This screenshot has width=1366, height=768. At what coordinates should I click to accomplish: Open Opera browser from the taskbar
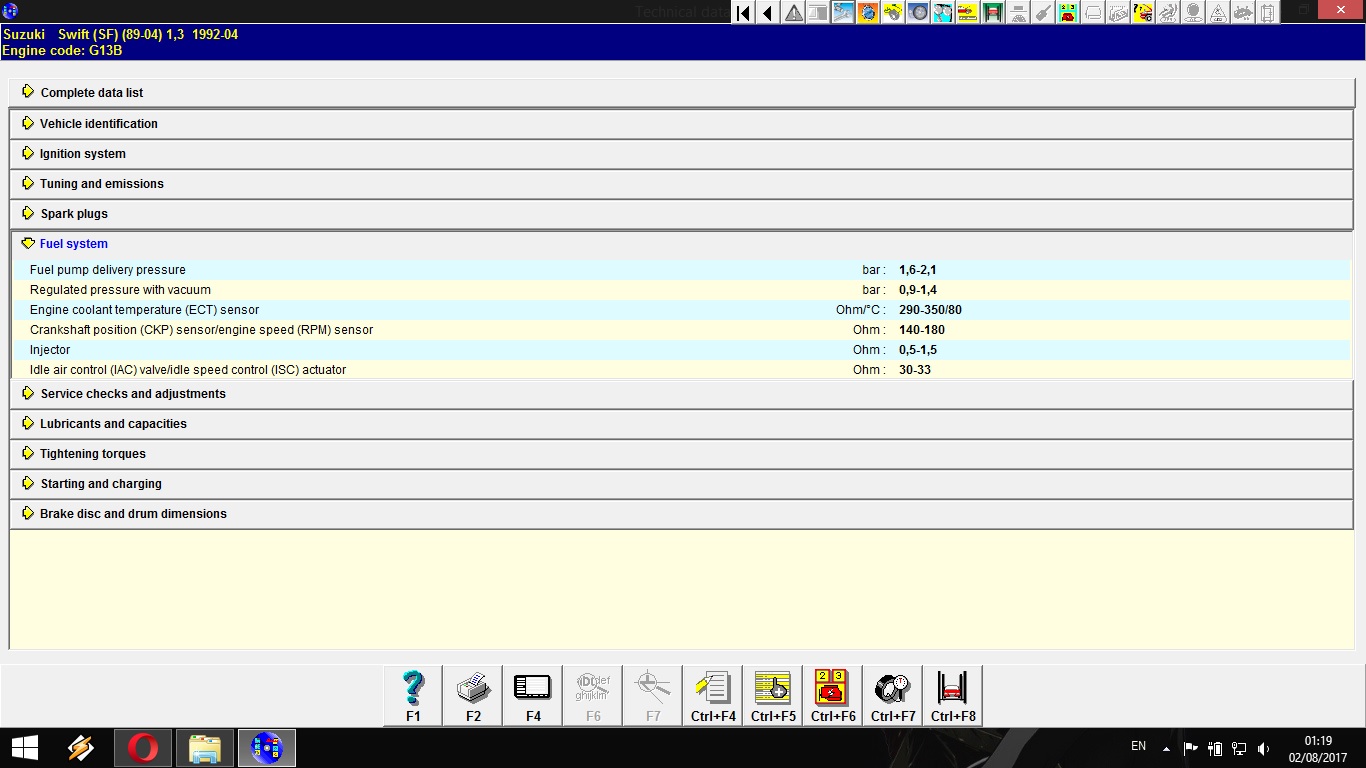coord(143,748)
